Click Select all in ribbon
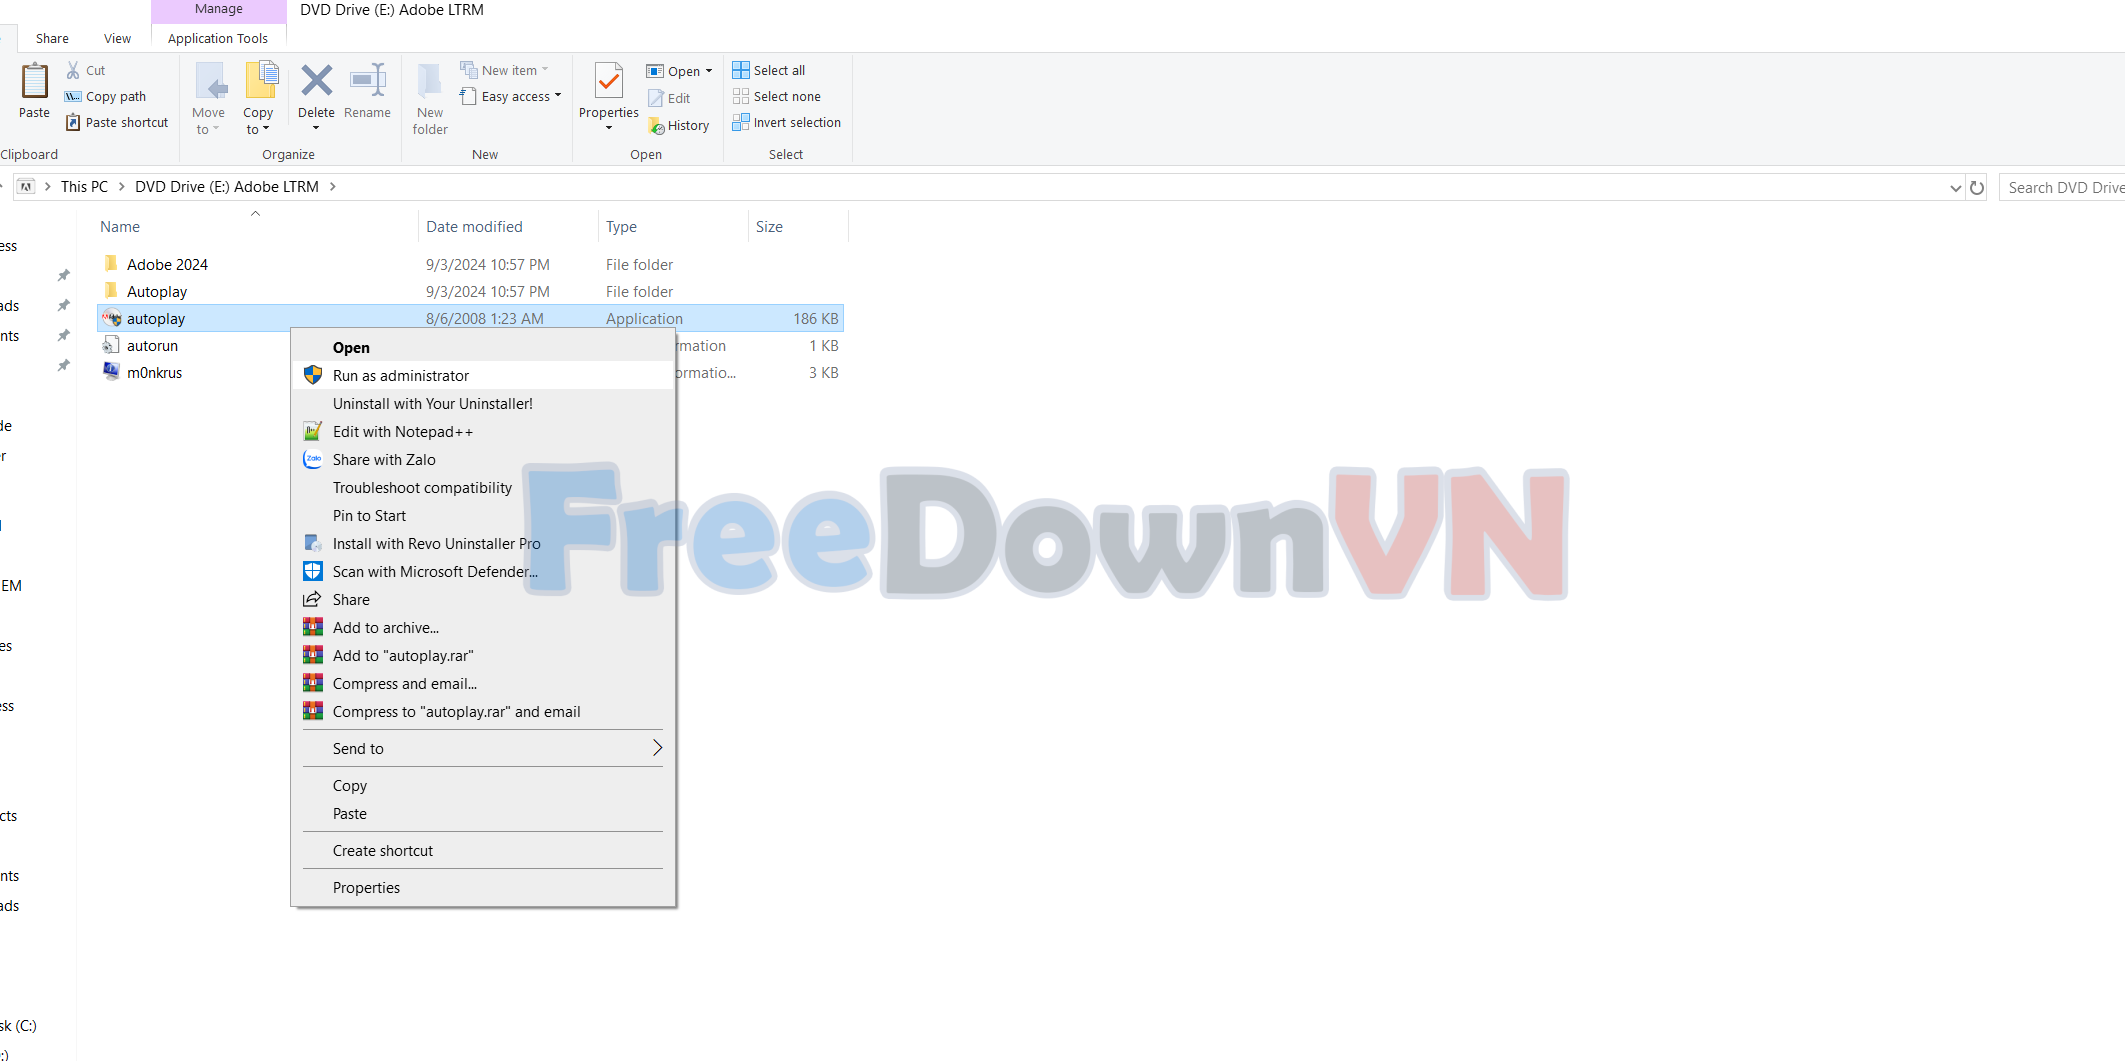 [769, 70]
